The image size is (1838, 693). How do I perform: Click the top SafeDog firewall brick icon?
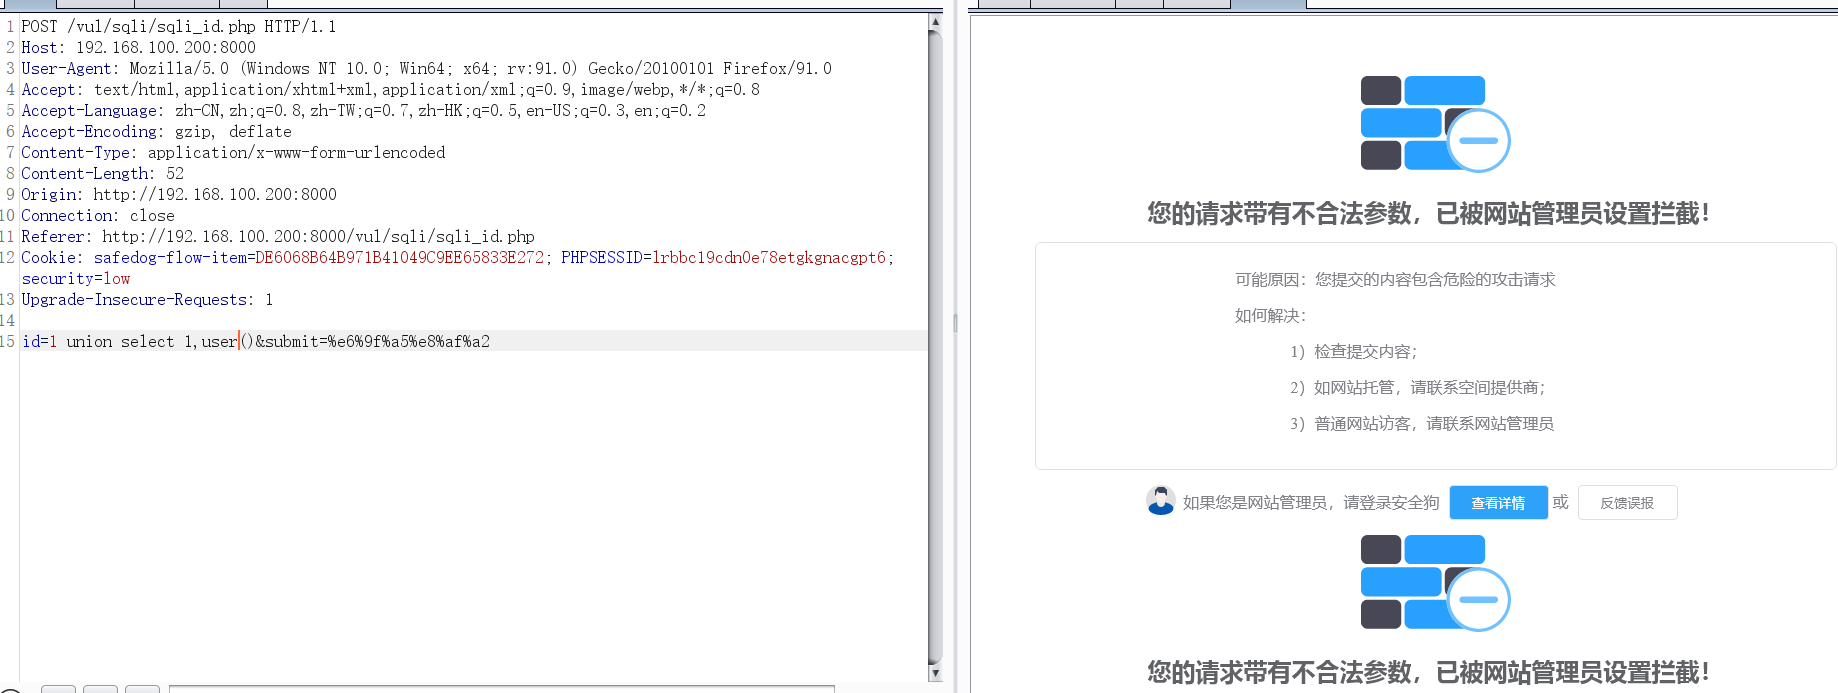(x=1435, y=124)
